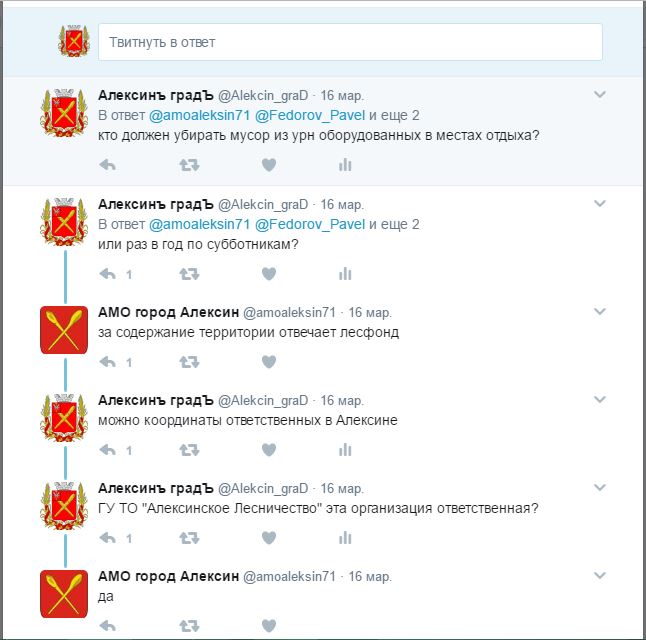
Task: View analytics for the urn trash tweet
Action: [345, 165]
